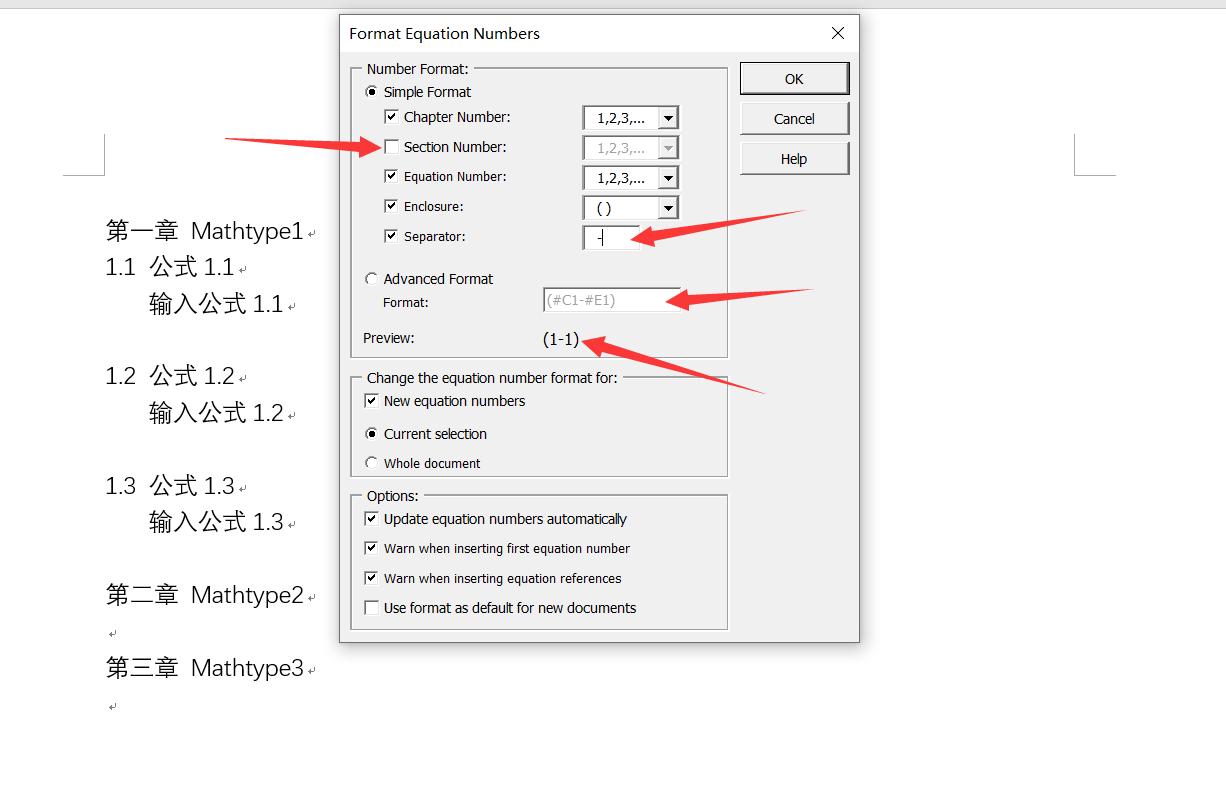
Task: Click the Help button
Action: [x=794, y=158]
